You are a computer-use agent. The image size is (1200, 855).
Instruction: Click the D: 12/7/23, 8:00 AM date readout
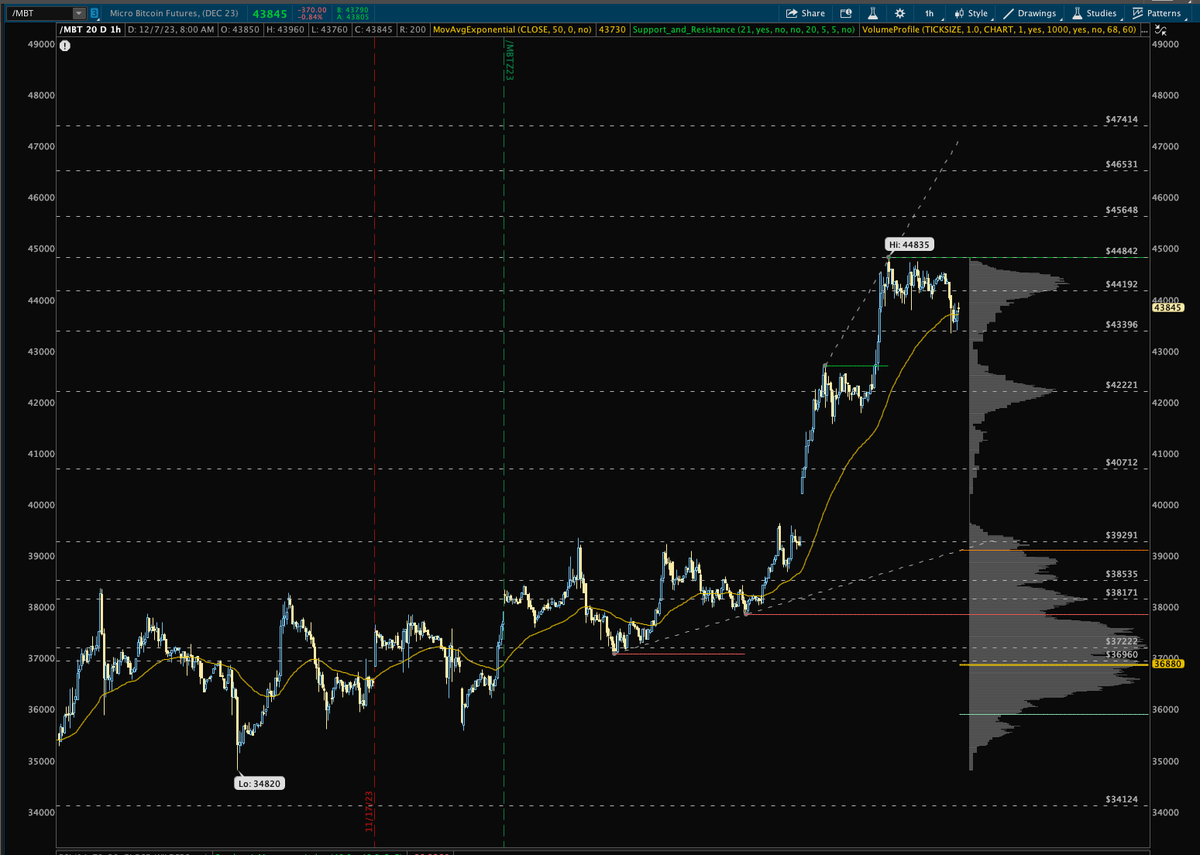171,30
